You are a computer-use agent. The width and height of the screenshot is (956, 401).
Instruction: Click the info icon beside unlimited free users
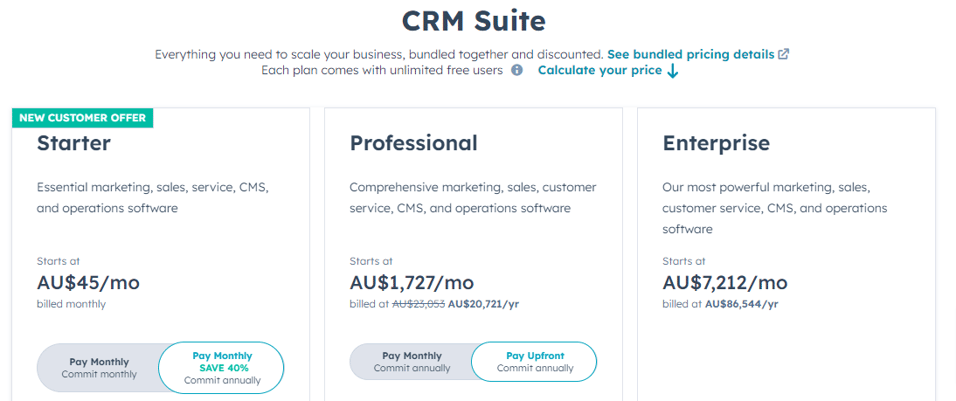point(517,70)
